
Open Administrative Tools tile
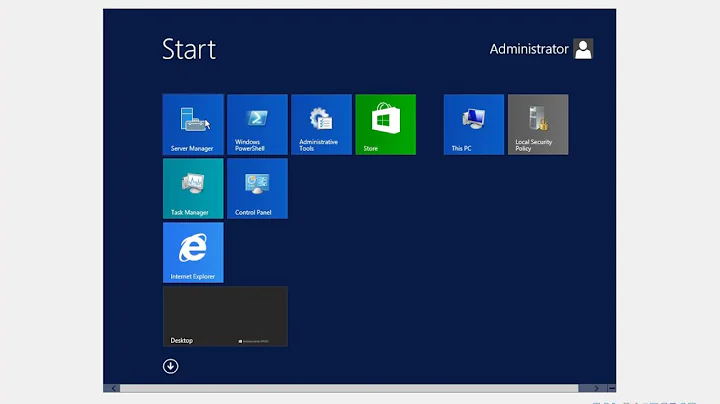[x=321, y=124]
